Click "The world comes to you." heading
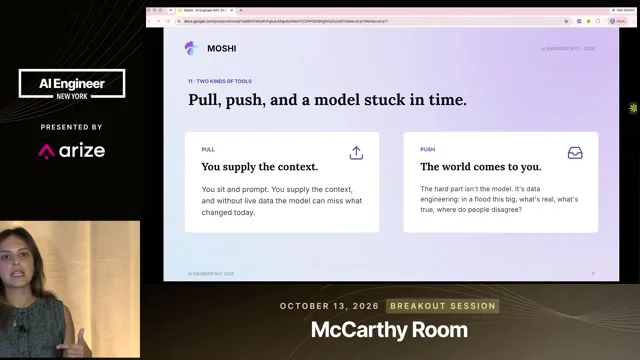 [x=481, y=167]
